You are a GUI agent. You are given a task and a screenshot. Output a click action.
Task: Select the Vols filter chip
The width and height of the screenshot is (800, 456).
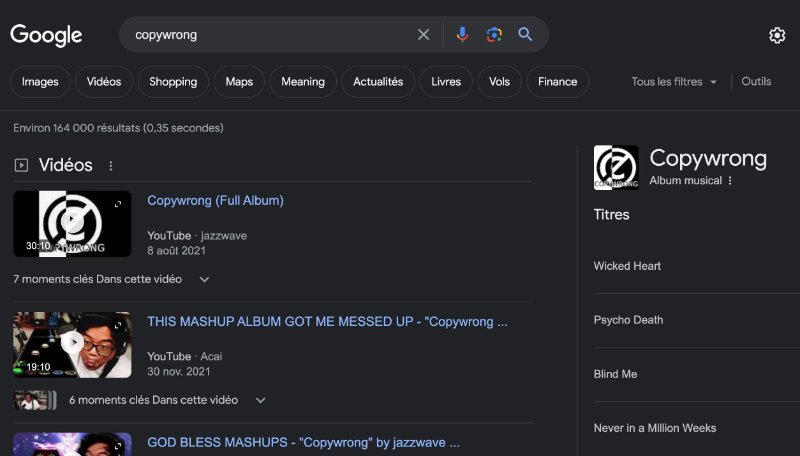coord(499,82)
